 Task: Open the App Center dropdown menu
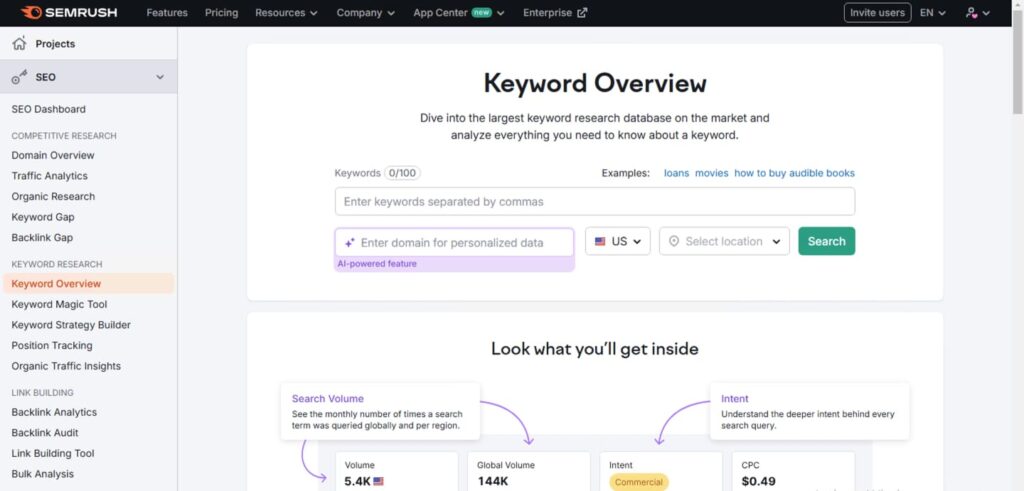tap(459, 12)
